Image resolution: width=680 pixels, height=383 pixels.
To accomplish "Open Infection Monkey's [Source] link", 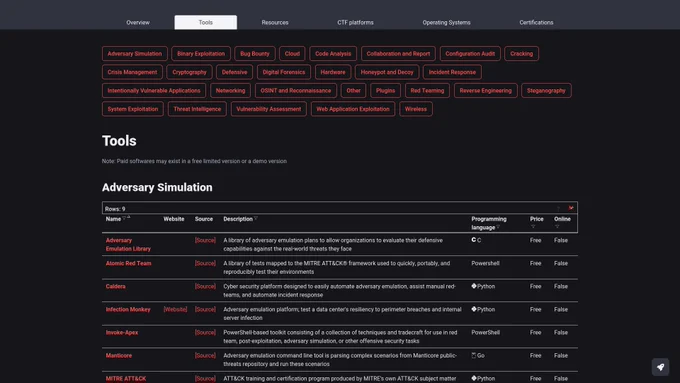I will [205, 309].
